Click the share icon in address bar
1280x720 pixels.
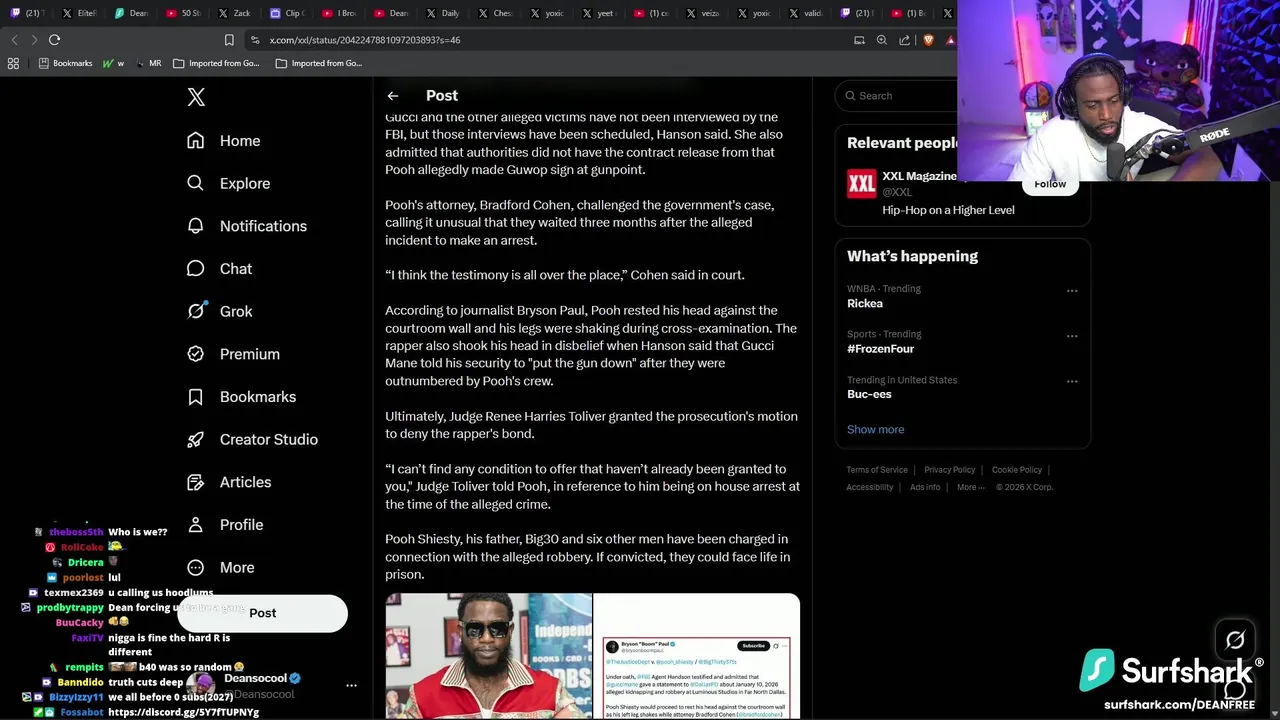pyautogui.click(x=904, y=40)
